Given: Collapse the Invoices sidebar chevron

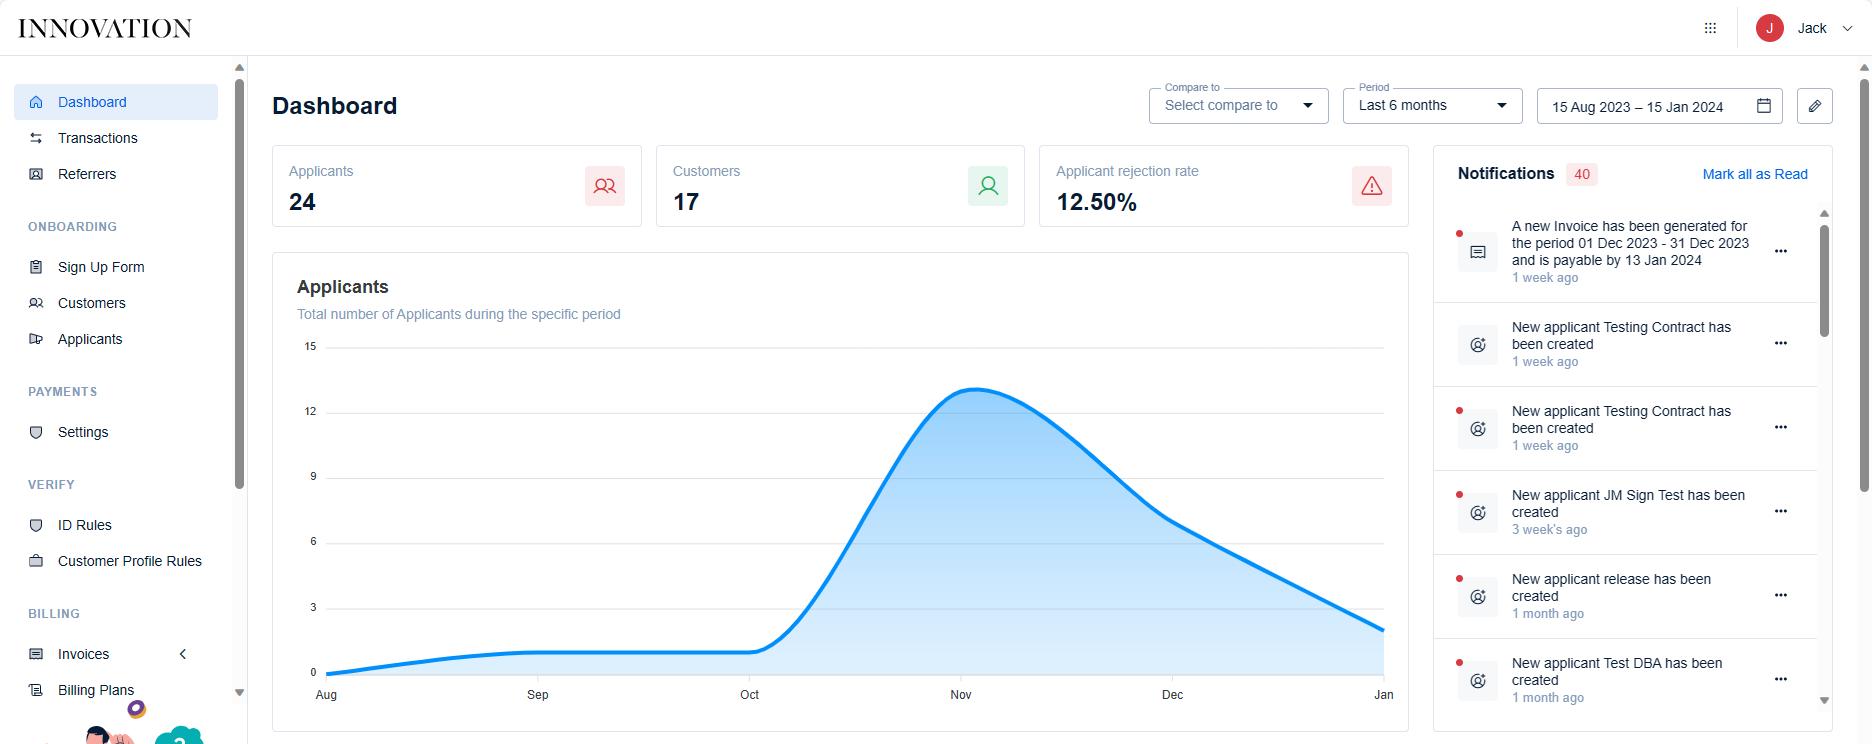Looking at the screenshot, I should [183, 654].
